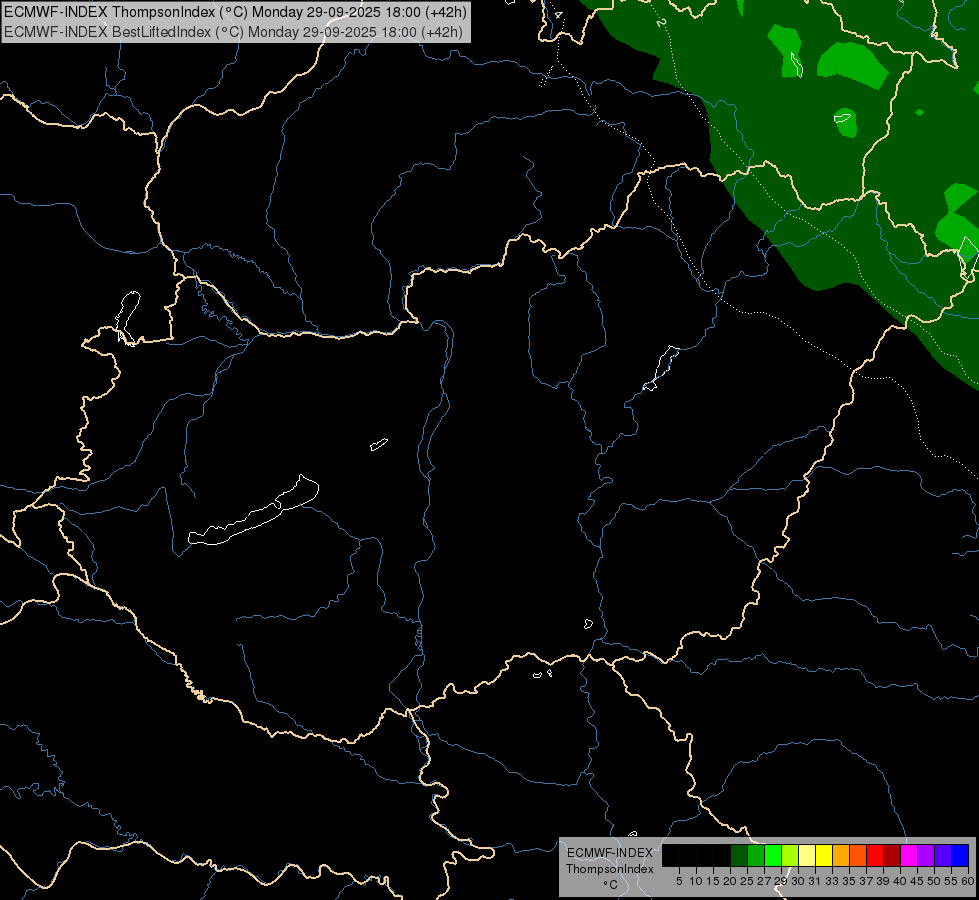This screenshot has height=900, width=979.
Task: Click legend tick value 33
Action: coord(832,881)
